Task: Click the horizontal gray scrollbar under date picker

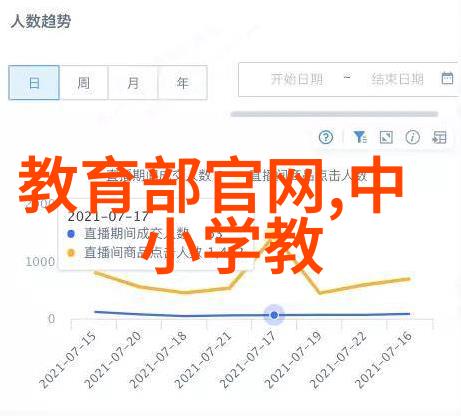Action: (x=334, y=114)
